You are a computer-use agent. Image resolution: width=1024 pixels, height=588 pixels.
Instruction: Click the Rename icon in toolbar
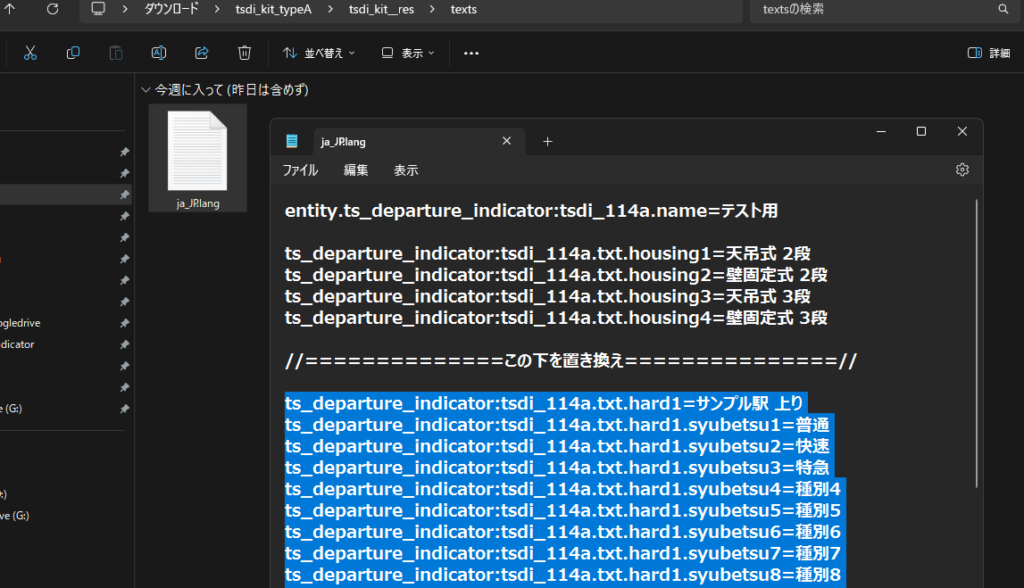click(158, 53)
